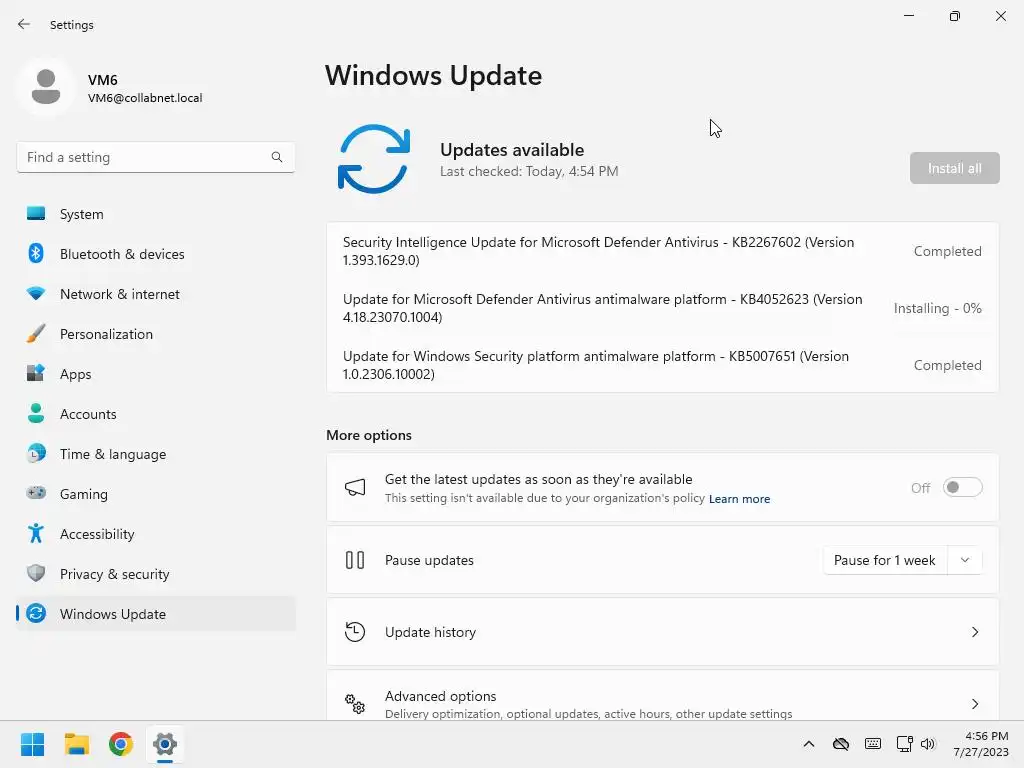The width and height of the screenshot is (1024, 768).
Task: Open File Explorer from taskbar
Action: click(76, 744)
